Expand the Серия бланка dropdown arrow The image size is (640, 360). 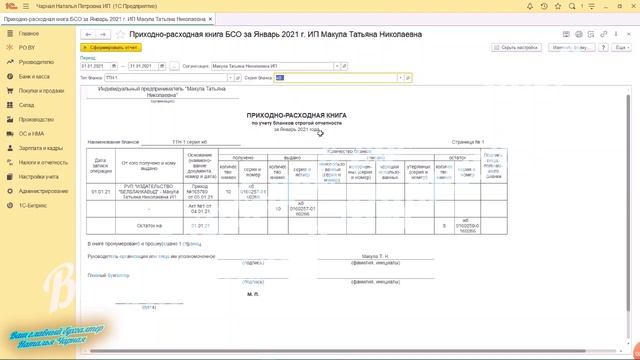tap(400, 78)
